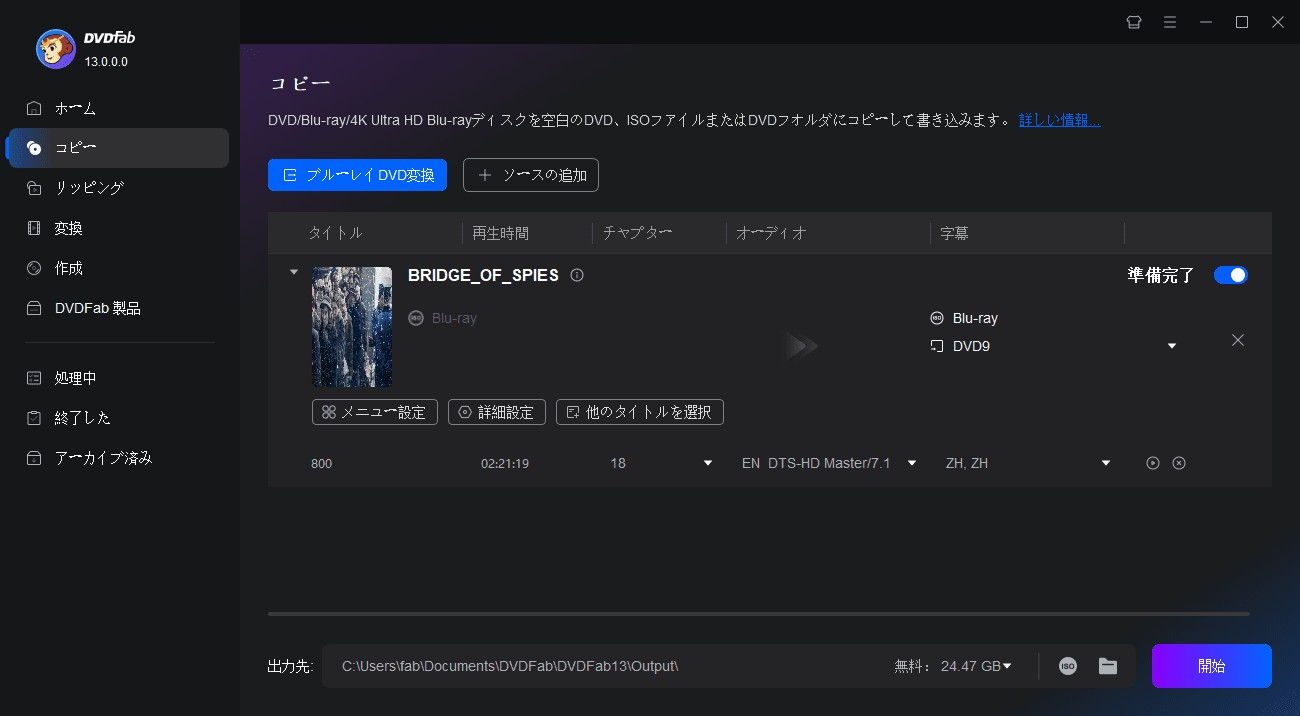
Task: Click title number 800
Action: [321, 464]
